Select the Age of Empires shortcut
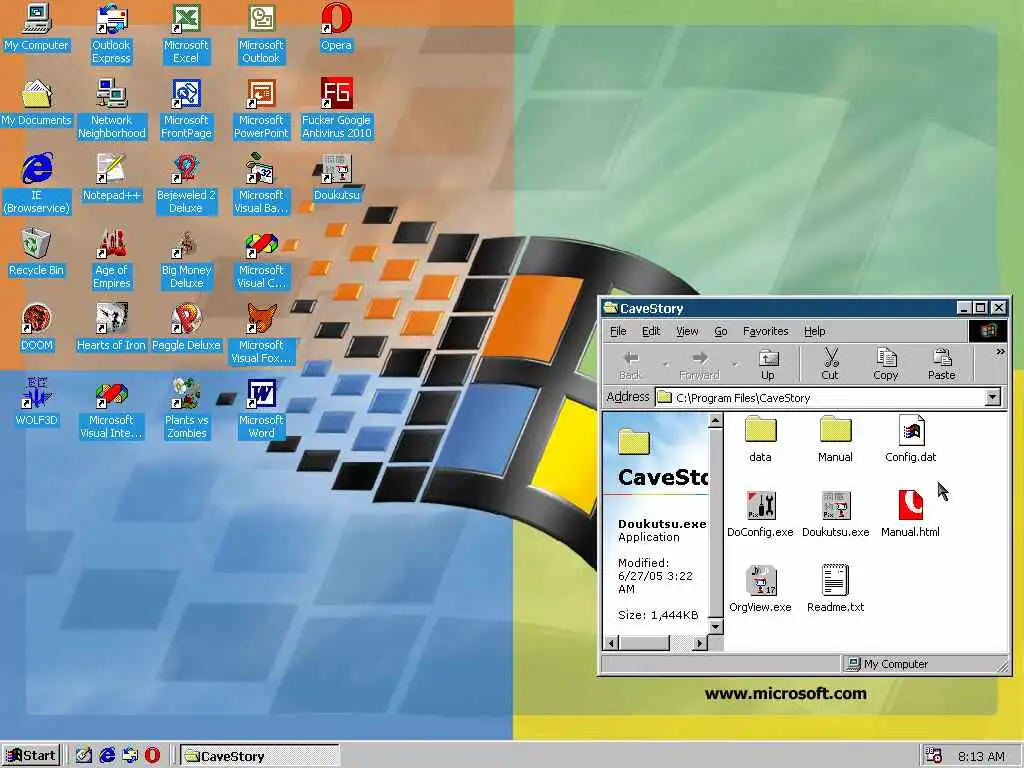Screen dimensions: 1024x768 point(112,259)
